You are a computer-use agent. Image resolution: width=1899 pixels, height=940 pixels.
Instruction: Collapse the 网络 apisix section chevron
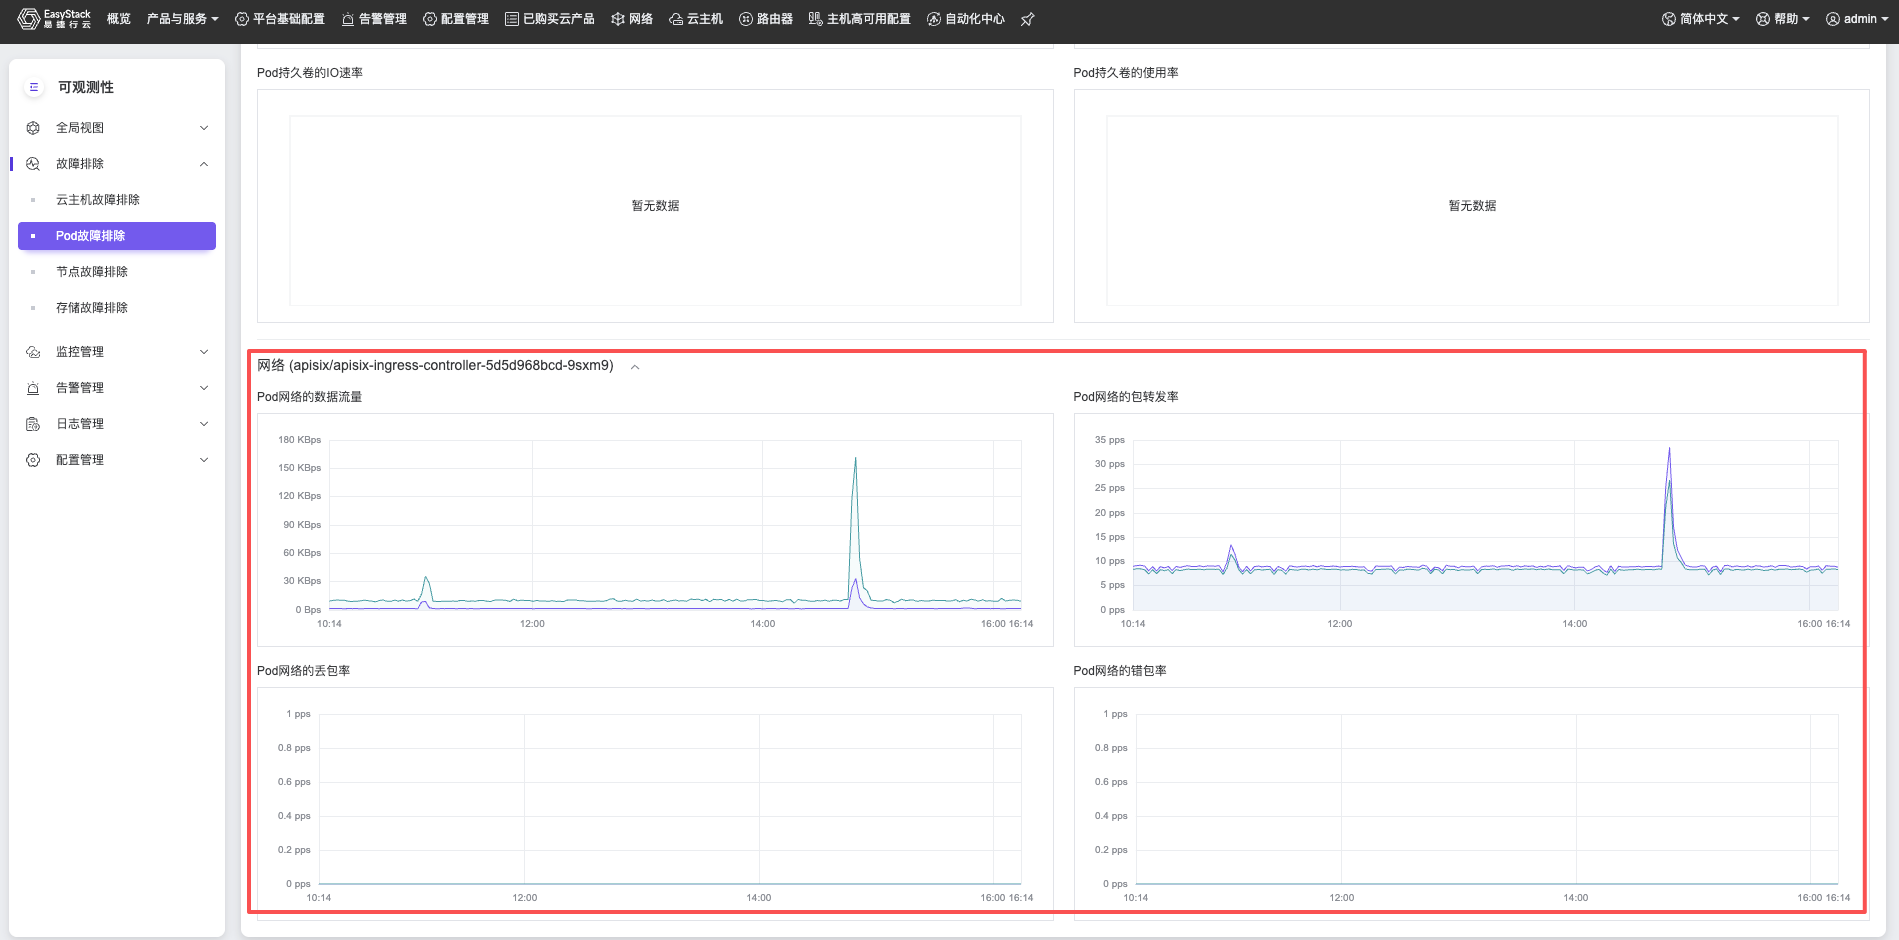635,367
